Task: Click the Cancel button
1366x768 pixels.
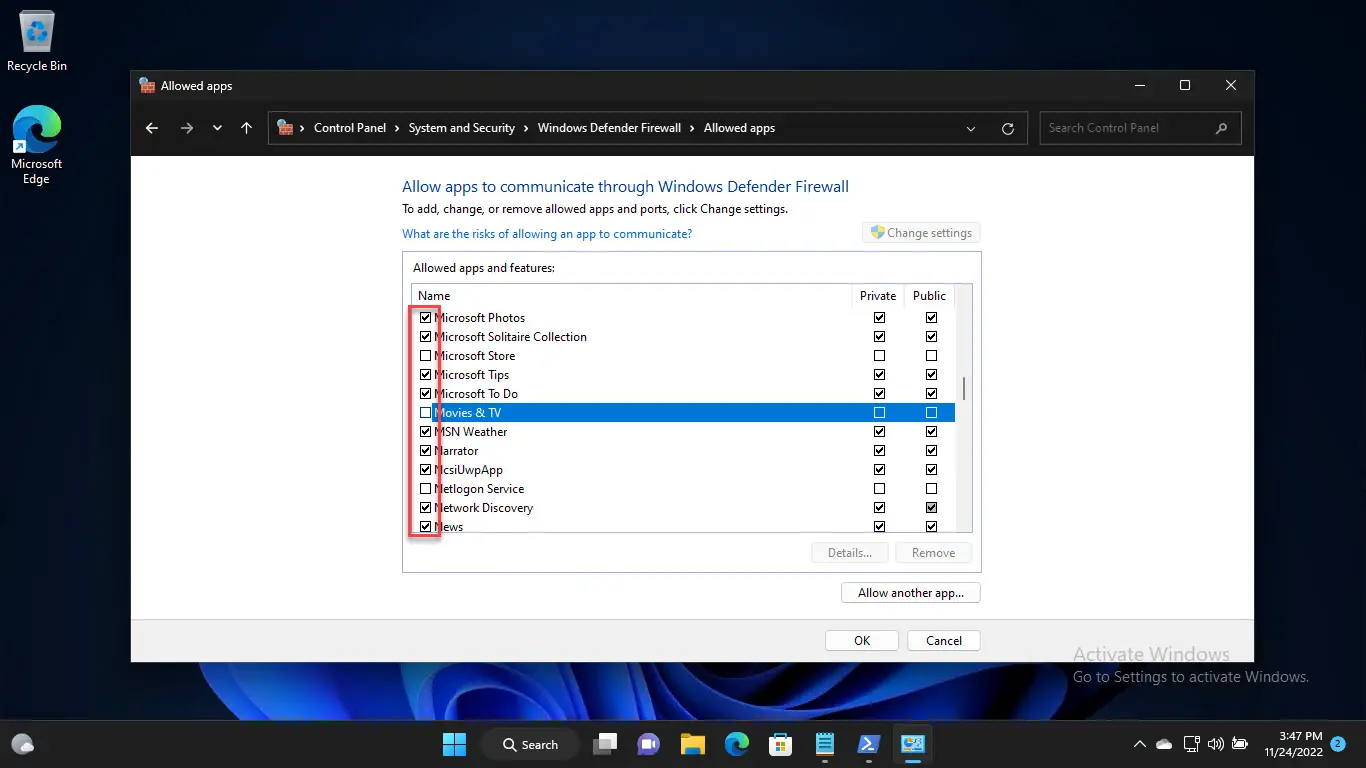Action: (944, 641)
